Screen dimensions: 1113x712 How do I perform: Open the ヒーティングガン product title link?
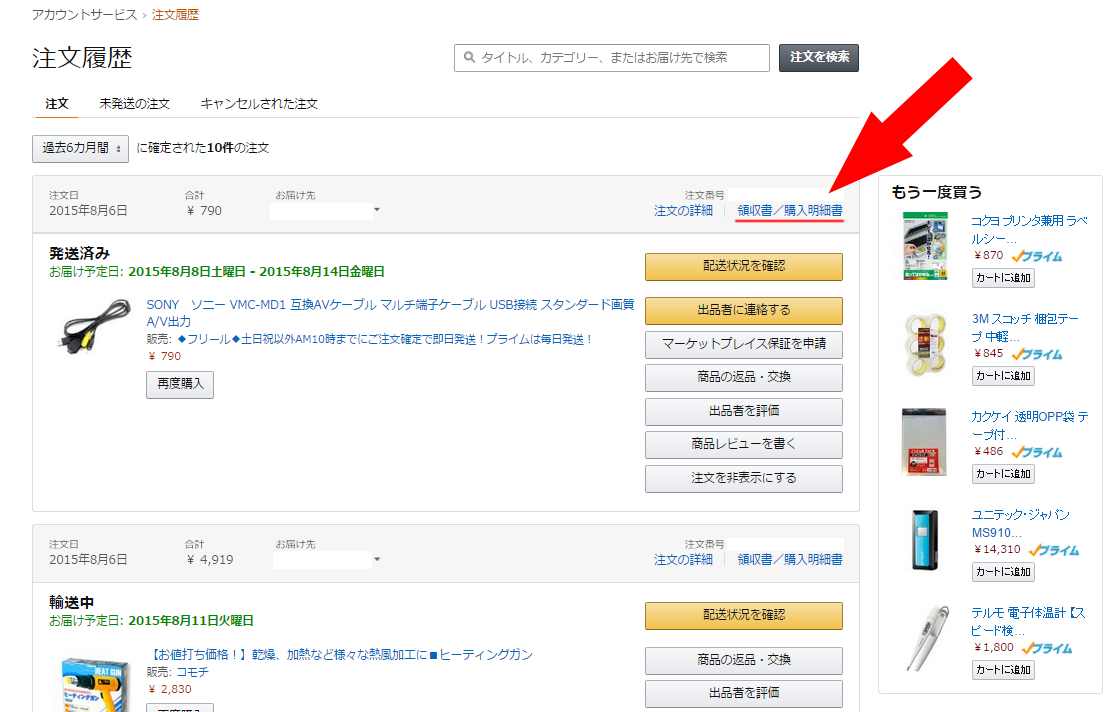coord(339,655)
